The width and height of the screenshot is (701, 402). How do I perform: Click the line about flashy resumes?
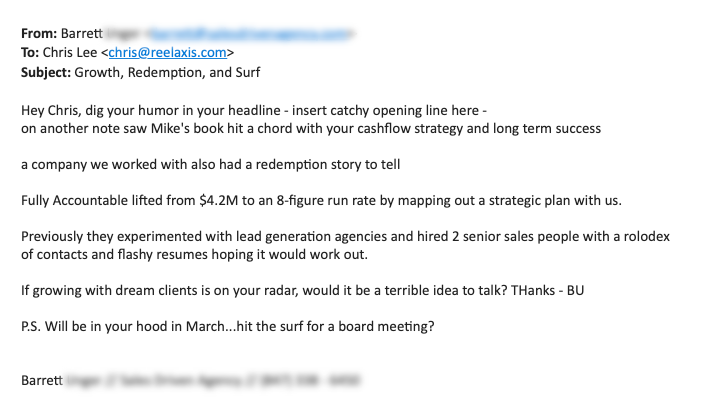[194, 254]
